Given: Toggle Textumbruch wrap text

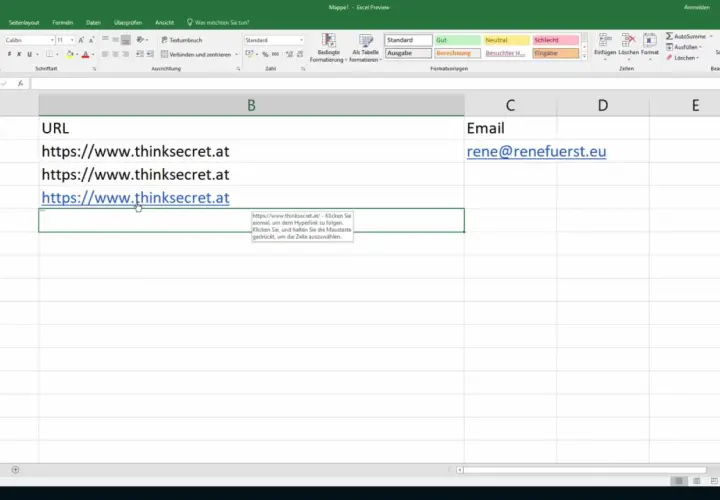Looking at the screenshot, I should coord(181,40).
